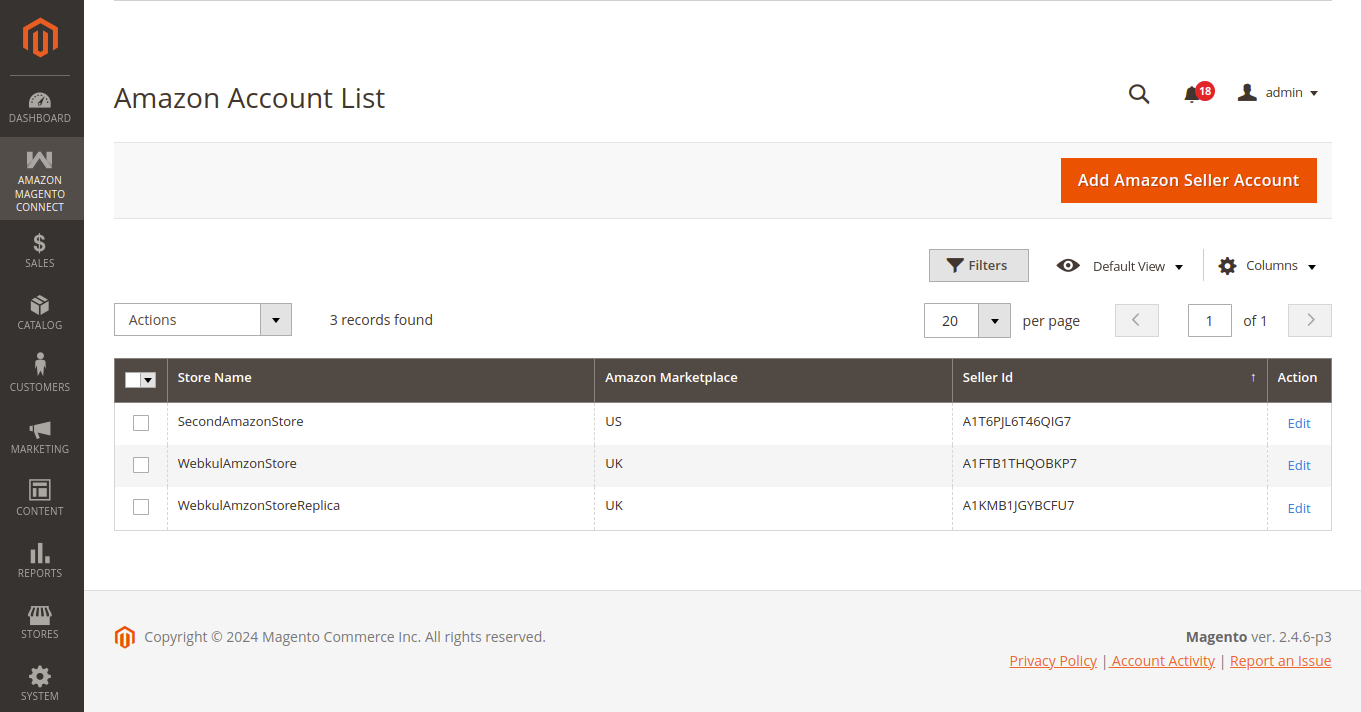
Task: Open the Marketing sidebar menu
Action: 41,437
